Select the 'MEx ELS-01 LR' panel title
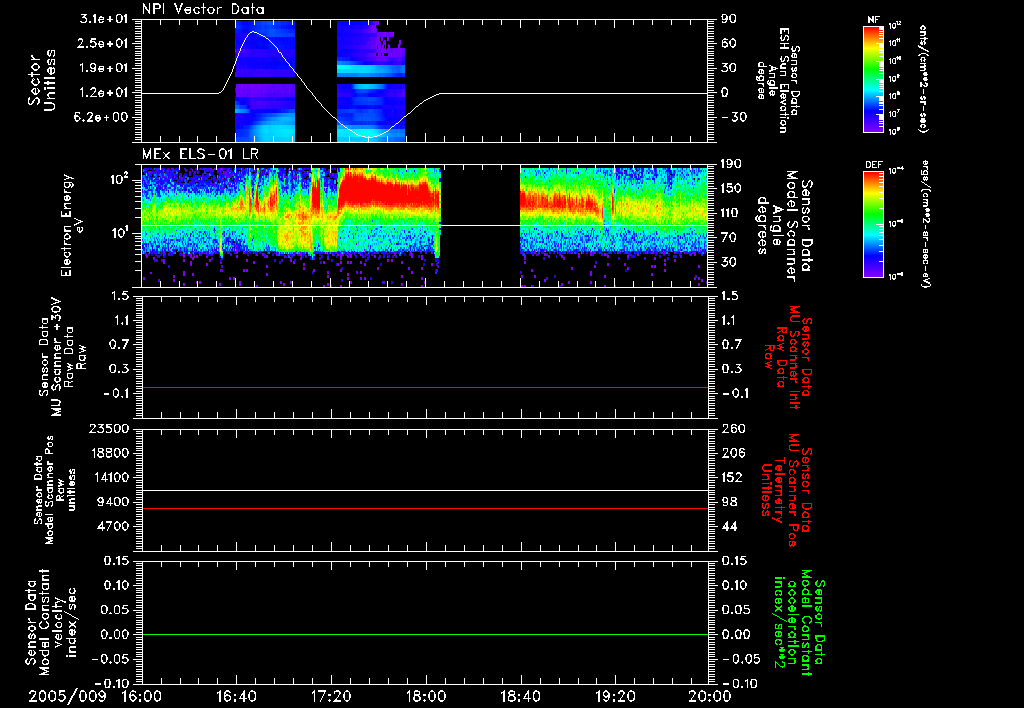The width and height of the screenshot is (1024, 708). 200,155
